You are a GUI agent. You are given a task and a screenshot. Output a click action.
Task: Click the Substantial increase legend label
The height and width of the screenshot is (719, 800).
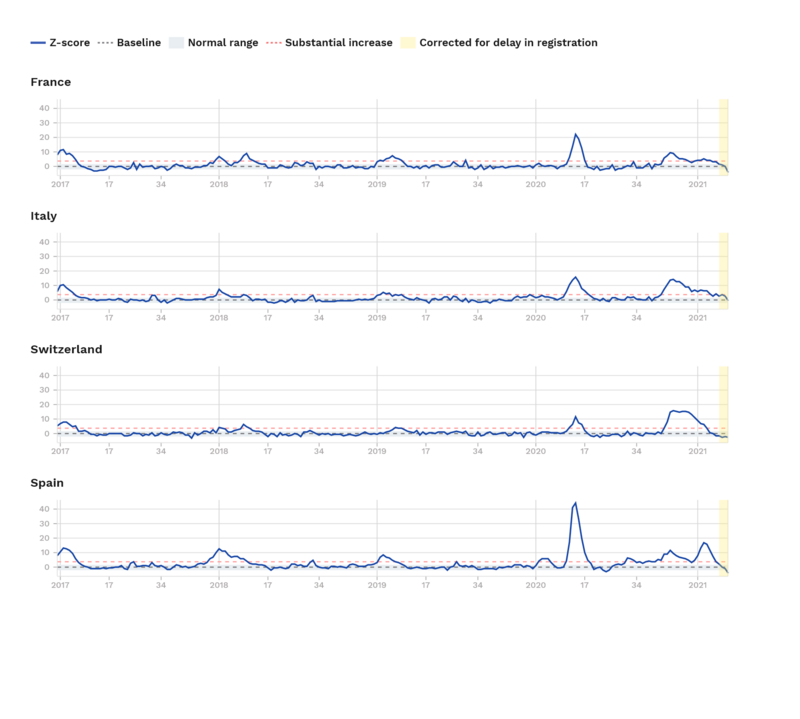coord(339,43)
